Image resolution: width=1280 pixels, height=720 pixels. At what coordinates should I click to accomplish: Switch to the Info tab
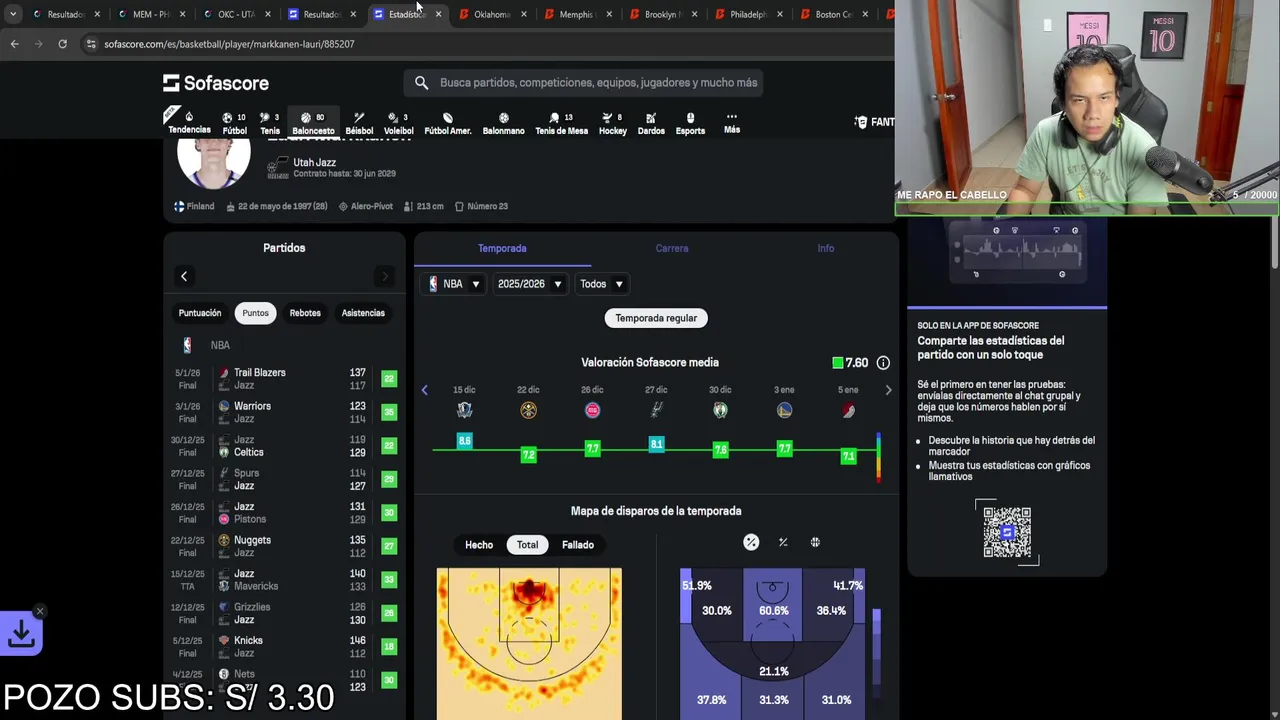[826, 248]
